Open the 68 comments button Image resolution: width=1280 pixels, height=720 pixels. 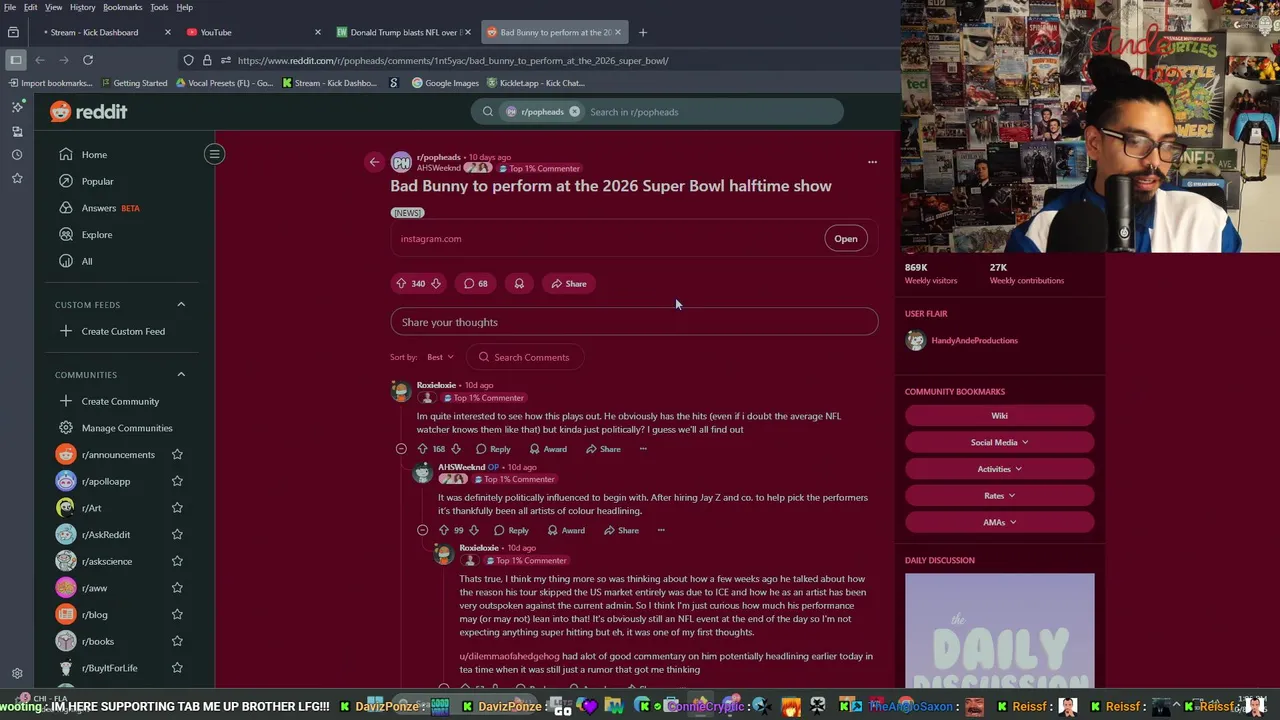coord(475,284)
